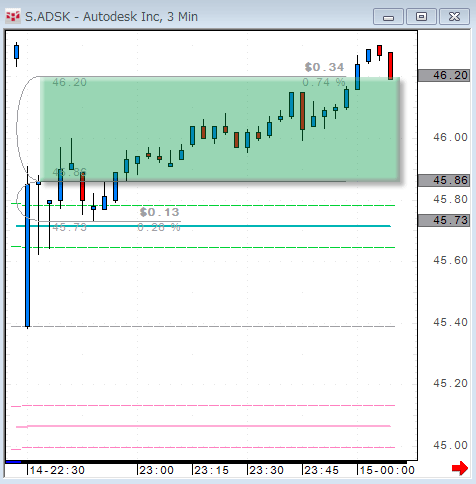The height and width of the screenshot is (484, 476).
Task: Click the 45.20 price axis label
Action: [450, 383]
